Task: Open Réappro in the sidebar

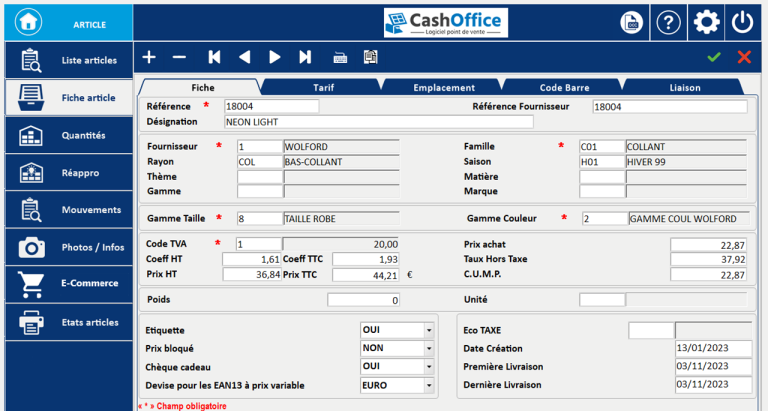Action: [67, 172]
